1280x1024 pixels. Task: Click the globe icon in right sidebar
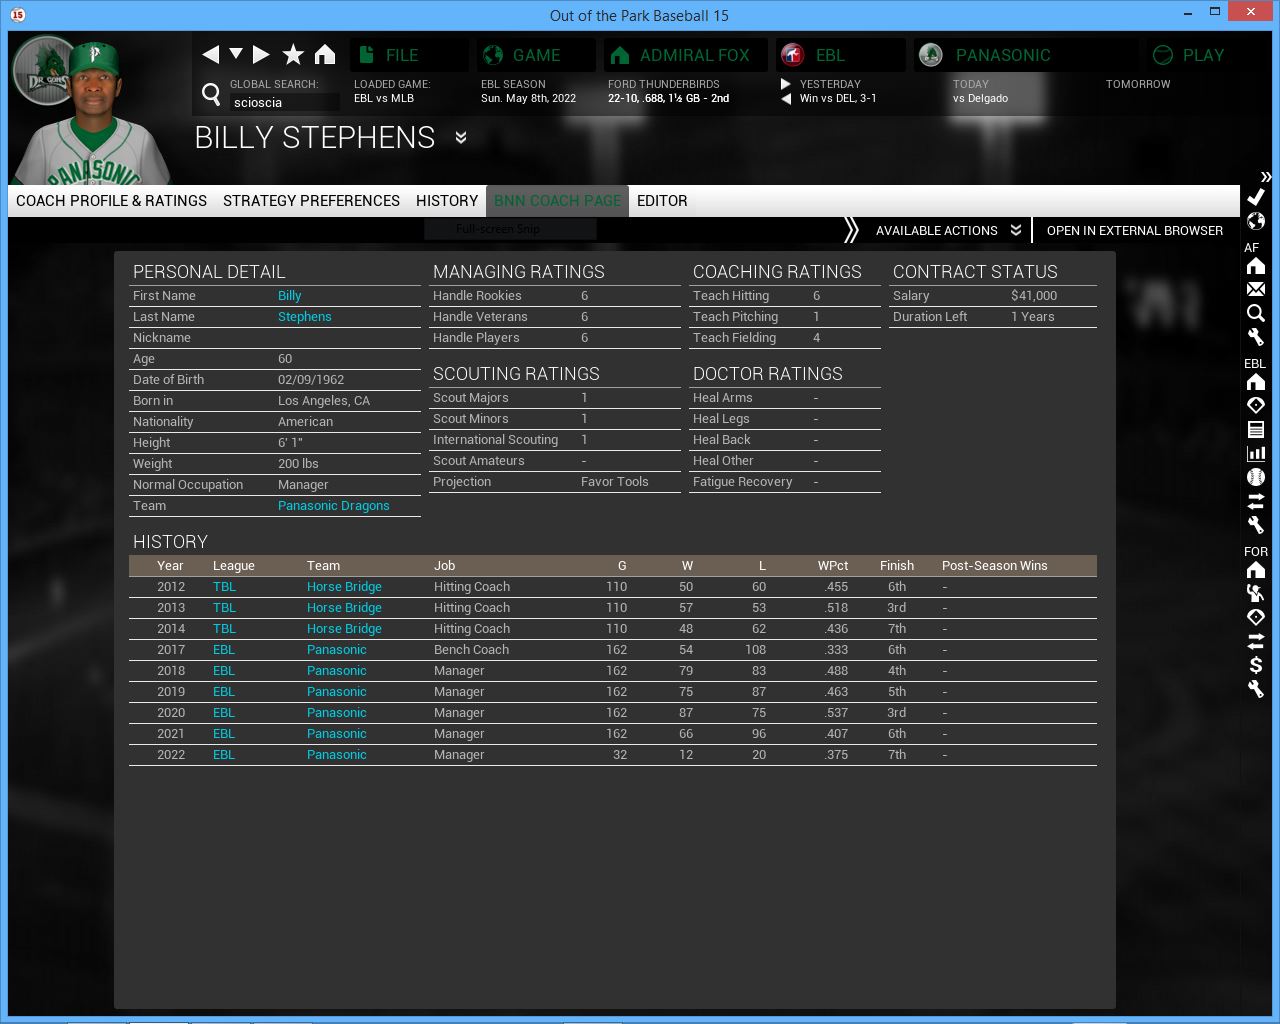(x=1256, y=221)
